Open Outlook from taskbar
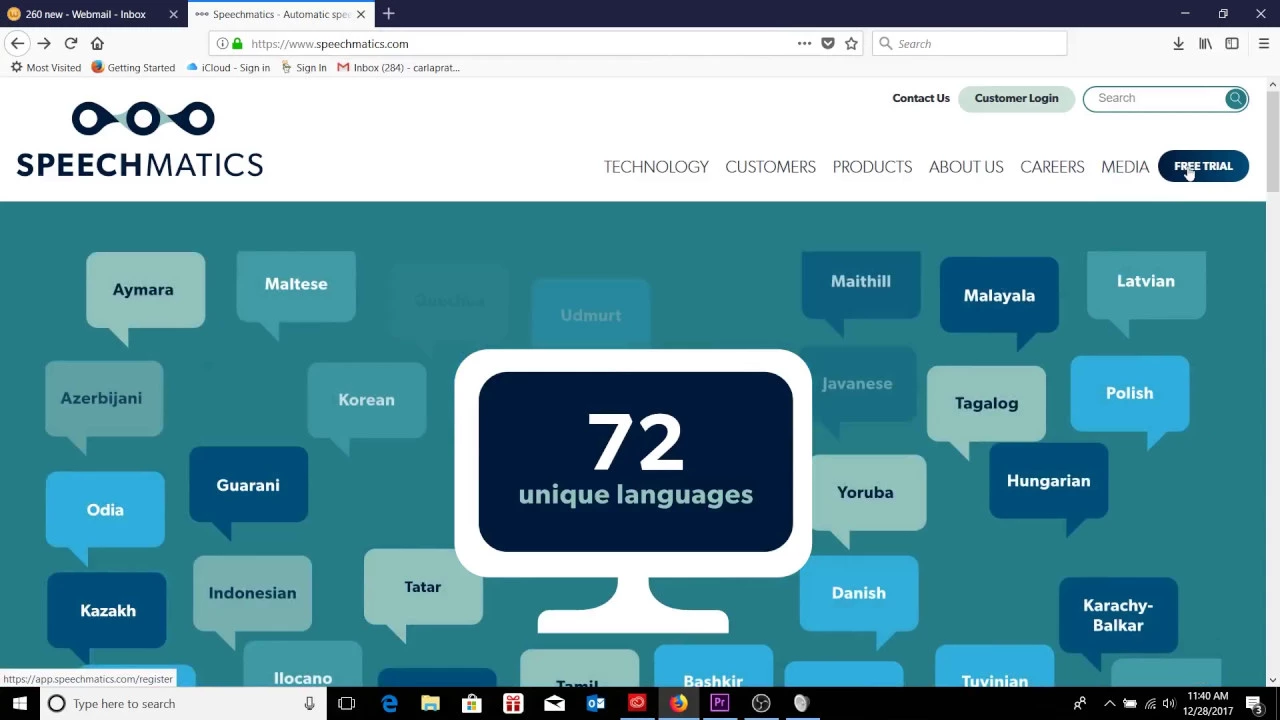The width and height of the screenshot is (1280, 720). click(596, 704)
